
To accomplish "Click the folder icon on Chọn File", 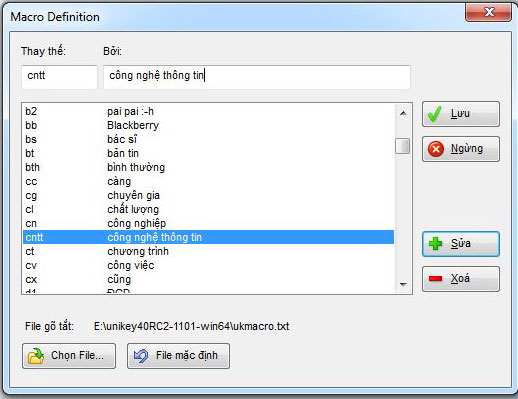I will pos(36,356).
